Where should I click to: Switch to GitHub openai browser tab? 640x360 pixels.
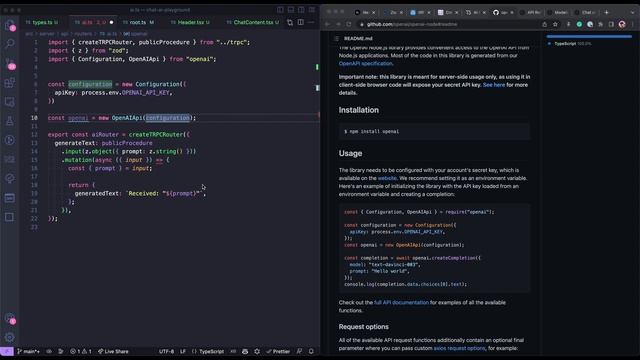[x=503, y=12]
